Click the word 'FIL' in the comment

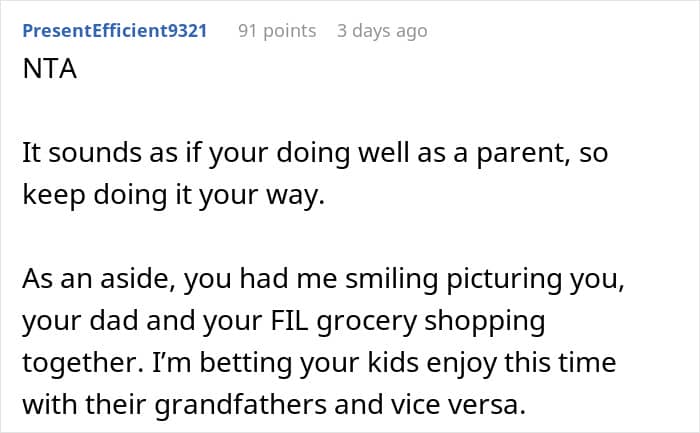pyautogui.click(x=289, y=321)
